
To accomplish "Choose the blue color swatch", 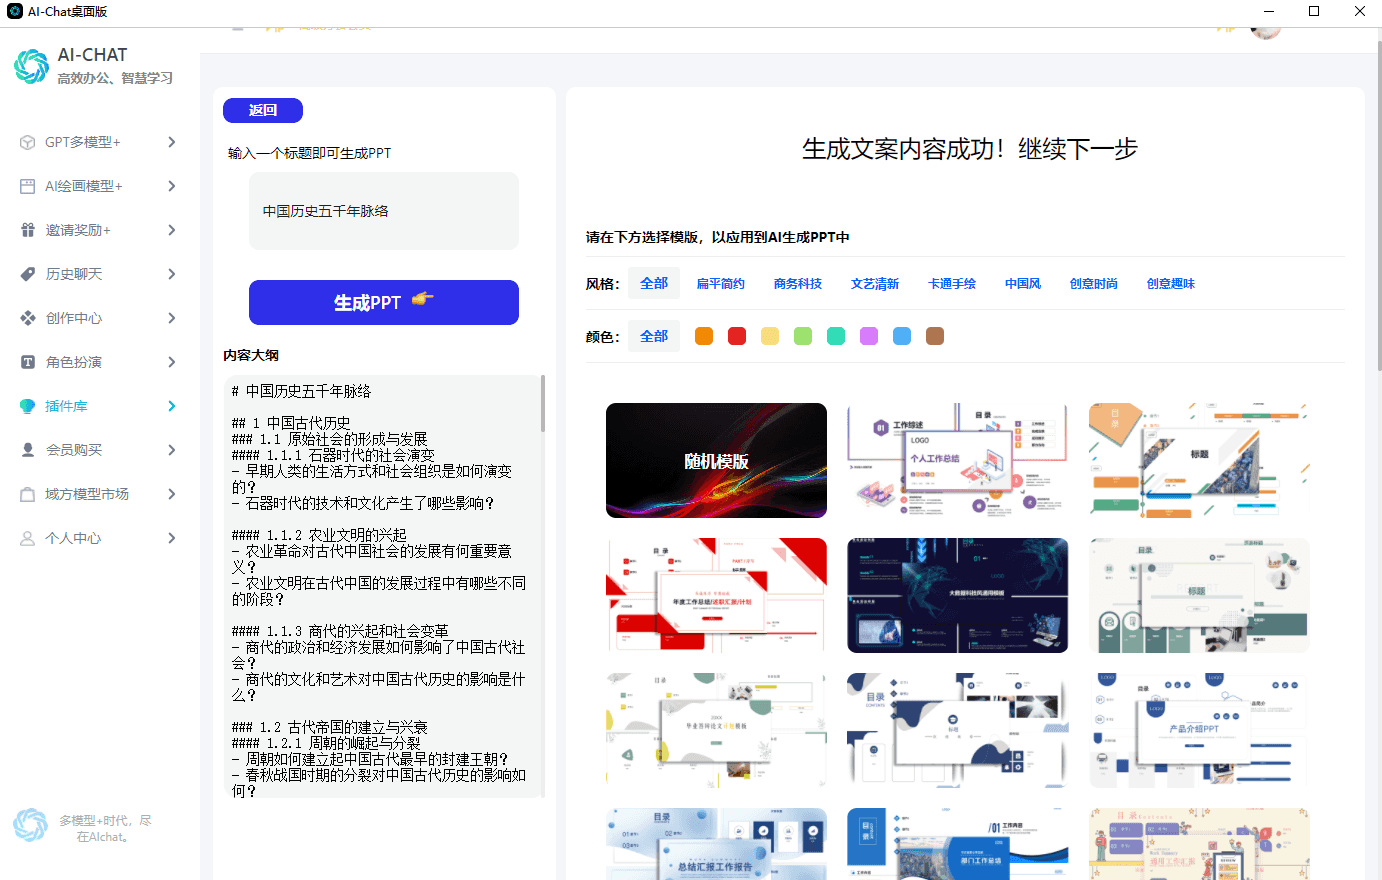I will [902, 336].
